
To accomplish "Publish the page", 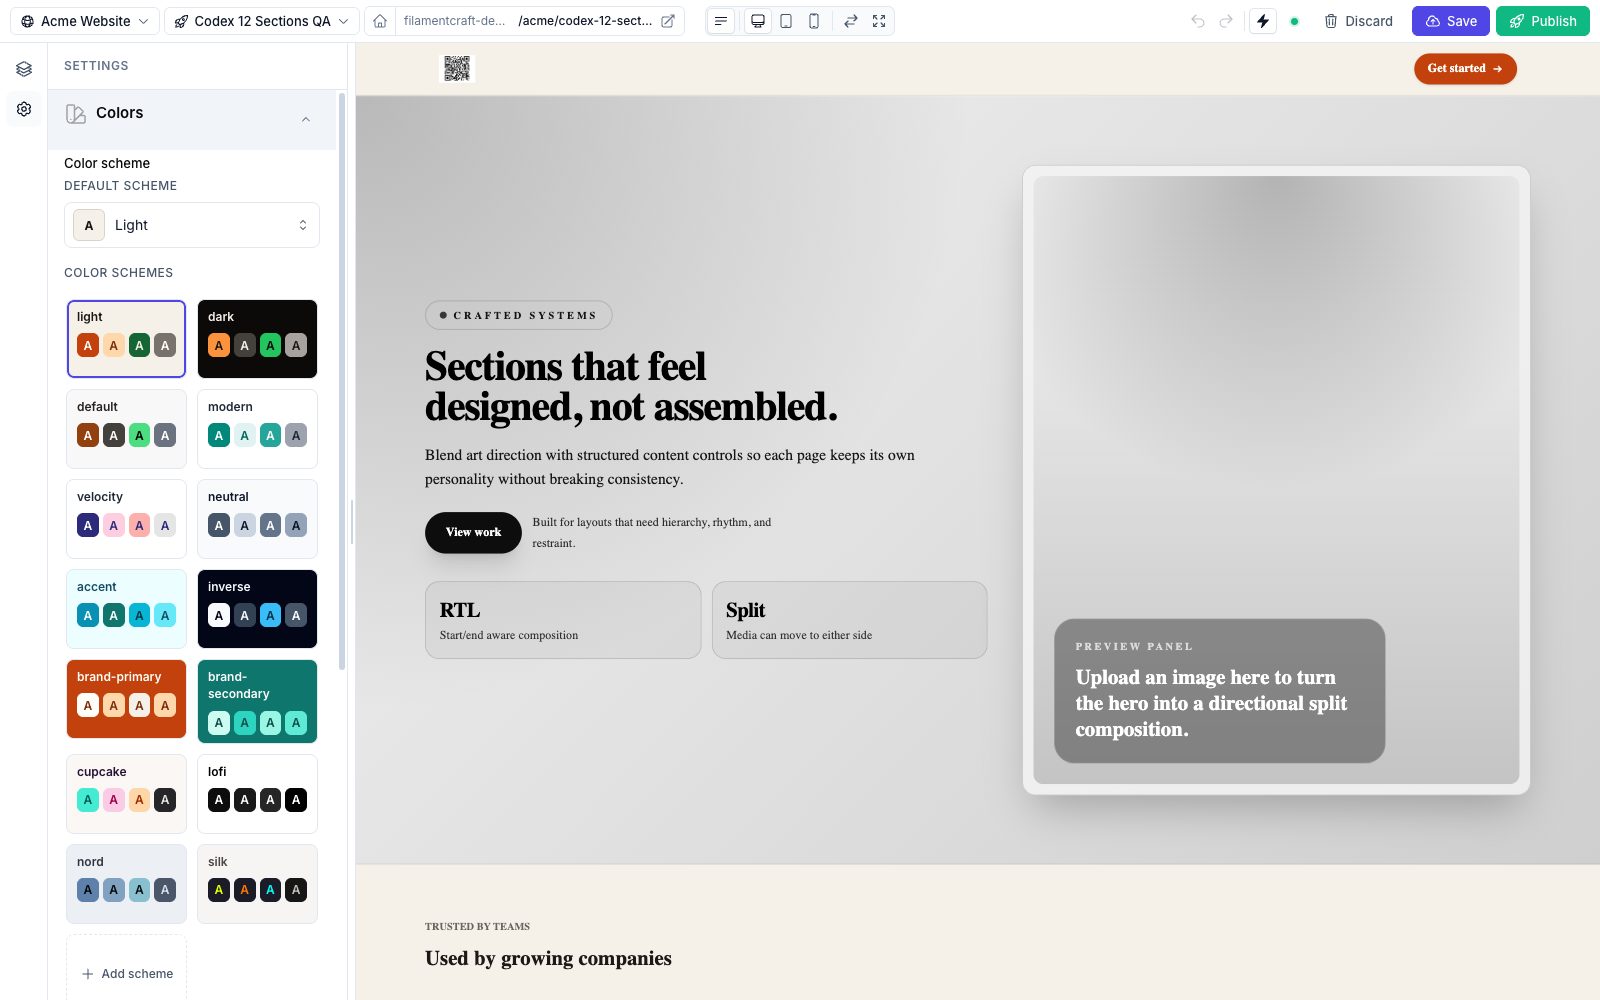I will [1543, 21].
